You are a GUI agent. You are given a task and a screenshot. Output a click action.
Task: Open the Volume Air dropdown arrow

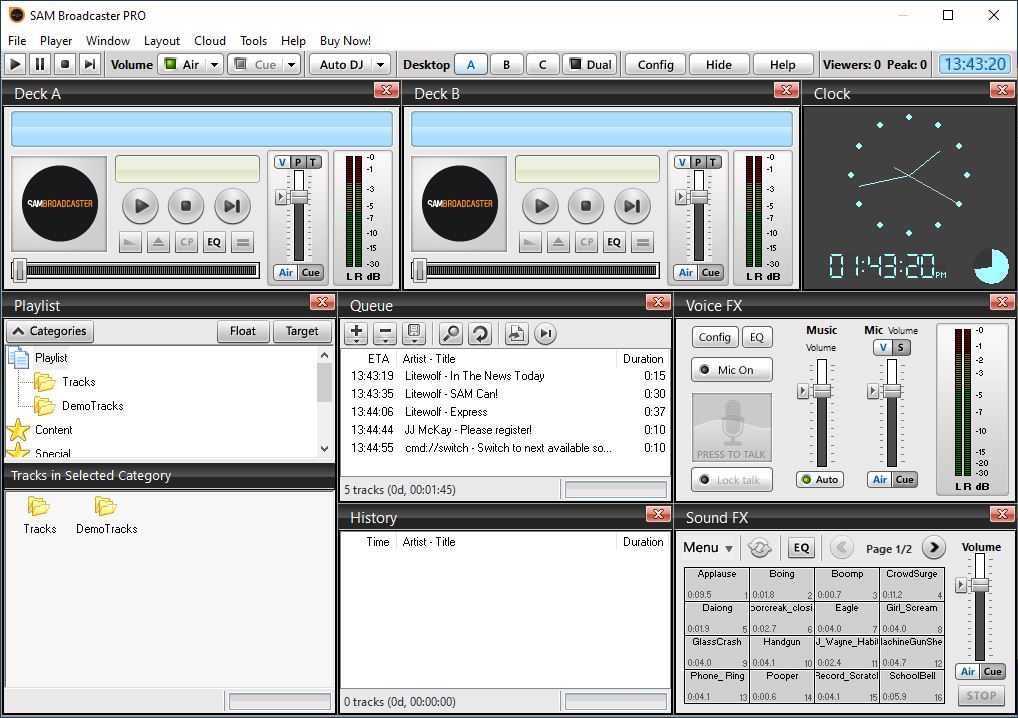point(215,64)
